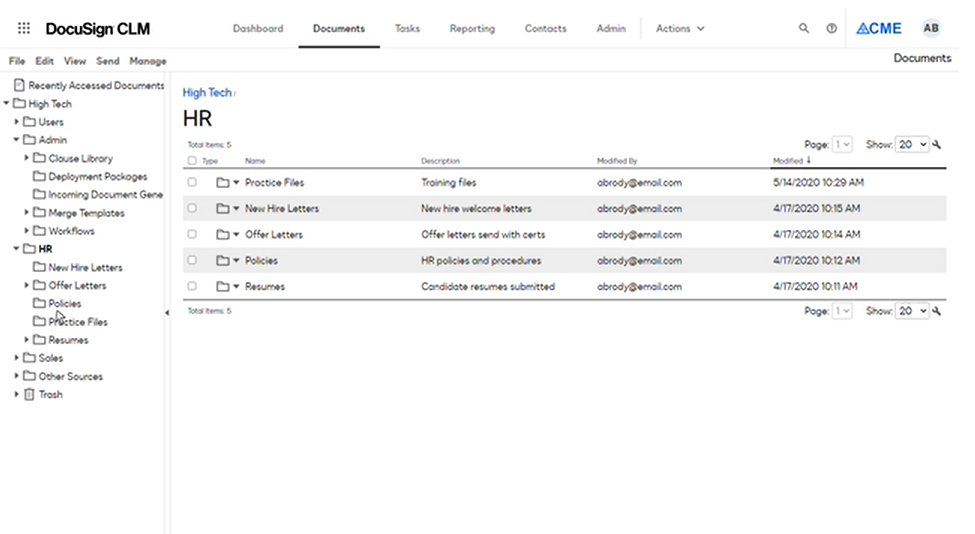This screenshot has height=534, width=975.
Task: Collapse the sidebar with the splitter arrow
Action: pos(167,313)
